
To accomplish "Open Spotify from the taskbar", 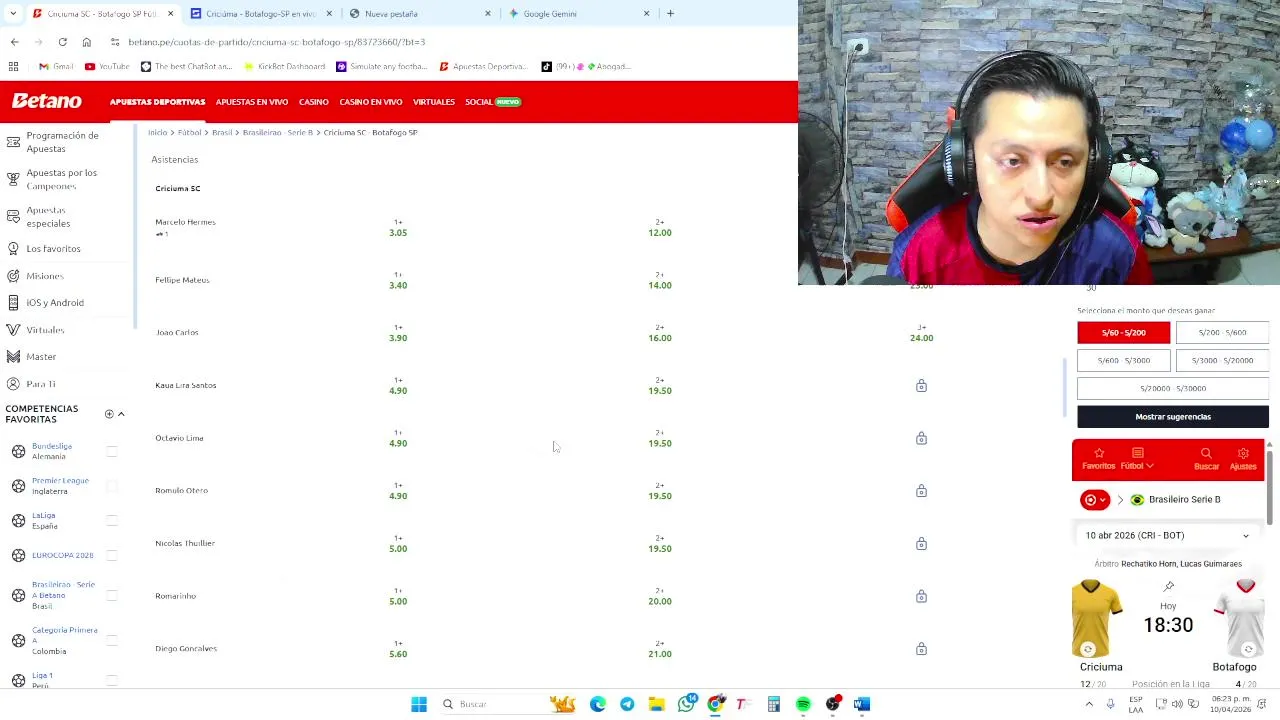I will coord(803,704).
